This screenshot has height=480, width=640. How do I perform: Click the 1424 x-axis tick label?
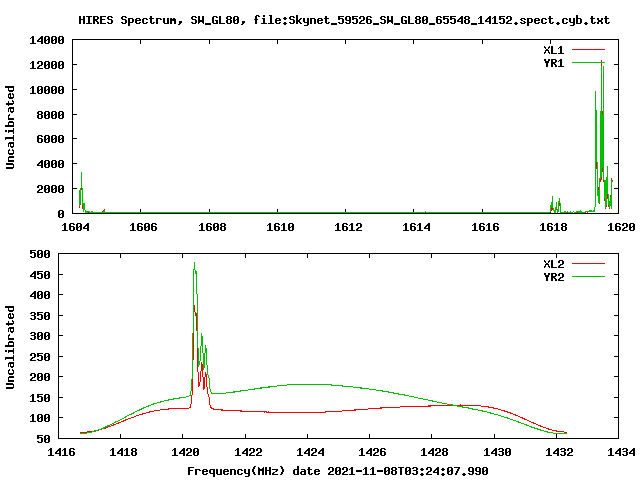coord(310,452)
